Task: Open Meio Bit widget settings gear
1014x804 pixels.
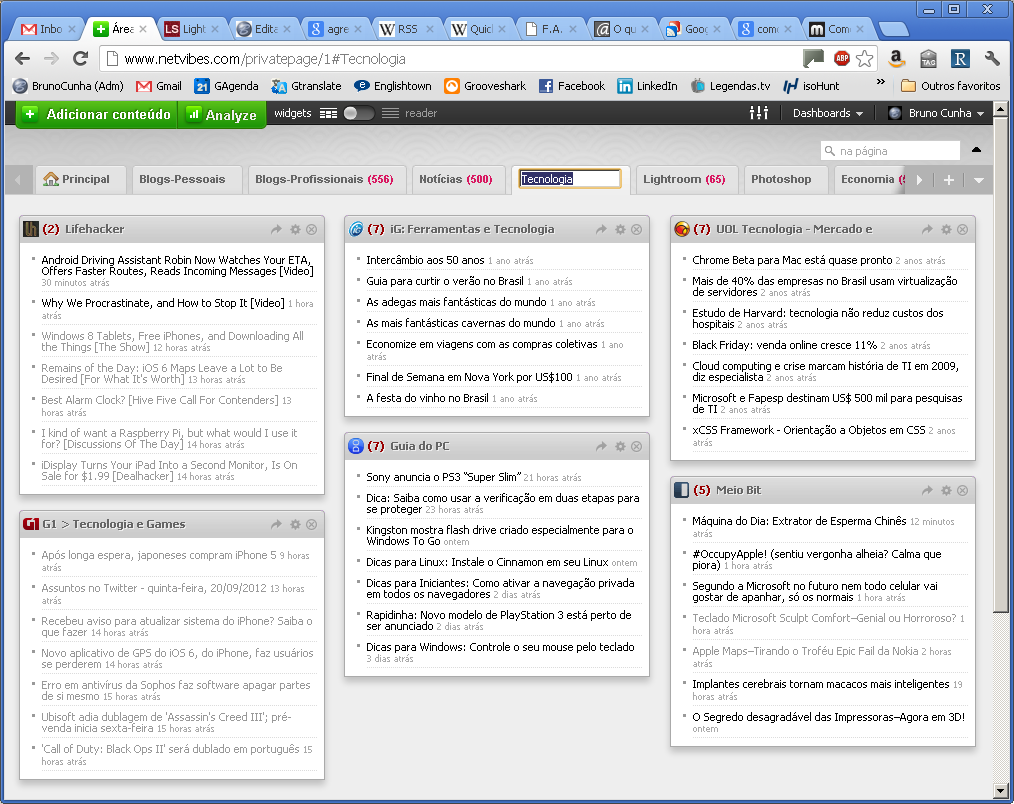Action: pyautogui.click(x=946, y=490)
